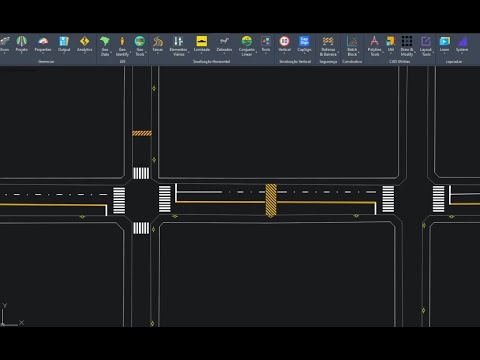The width and height of the screenshot is (480, 360).
Task: Select the orange hatched speed bump in drawing
Action: click(142, 133)
